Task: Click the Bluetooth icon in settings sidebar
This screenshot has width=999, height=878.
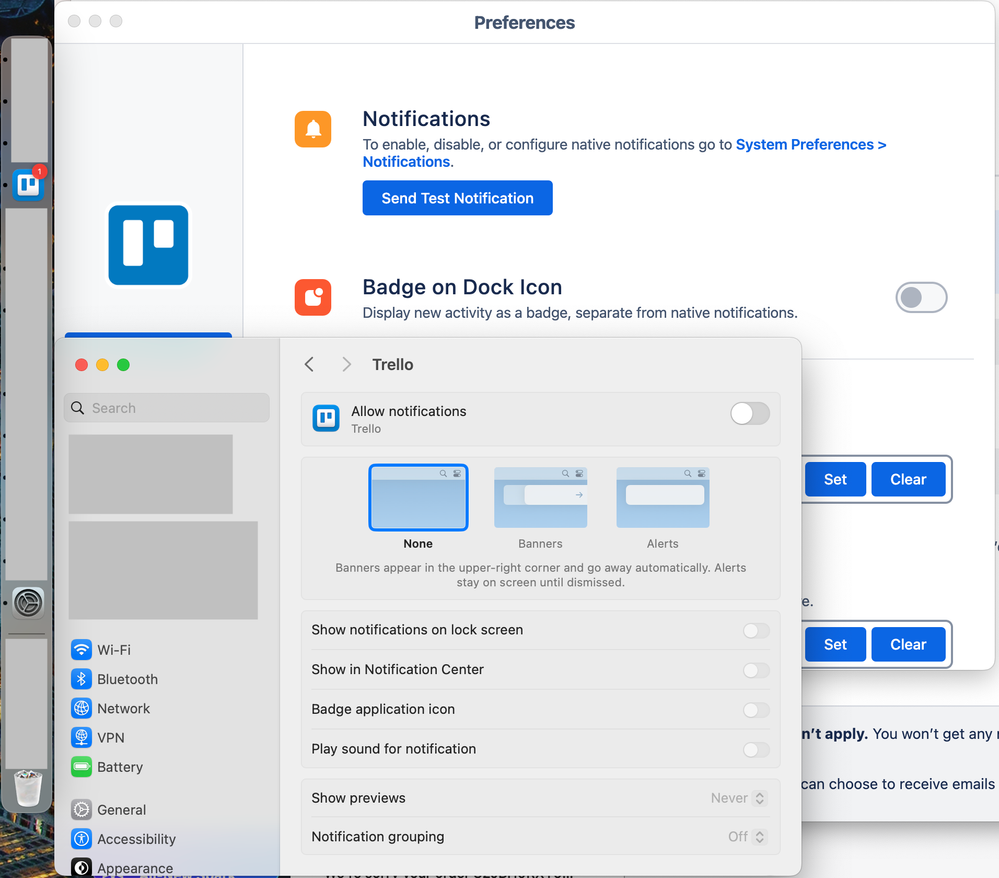Action: (x=82, y=679)
